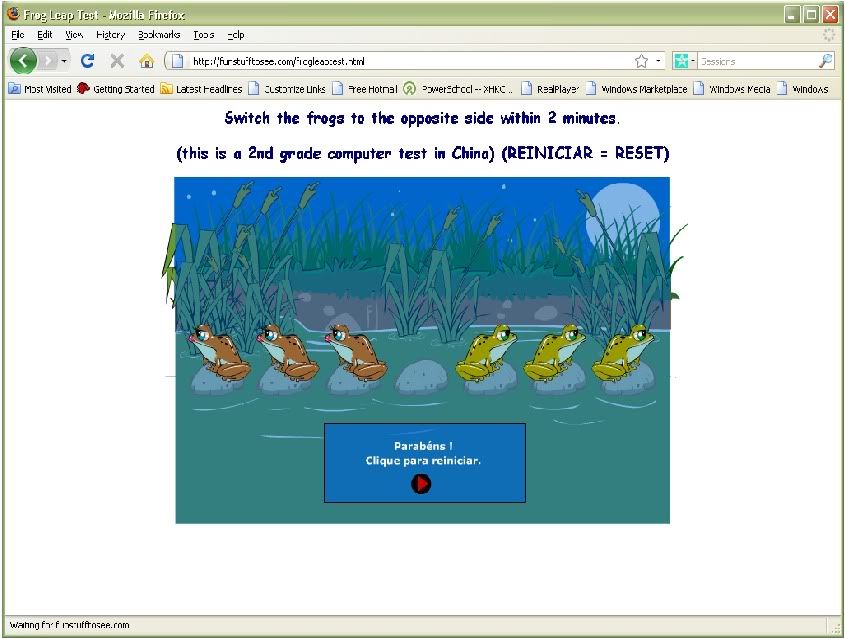Bookmark this page with the star icon
This screenshot has height=638, width=845.
641,61
